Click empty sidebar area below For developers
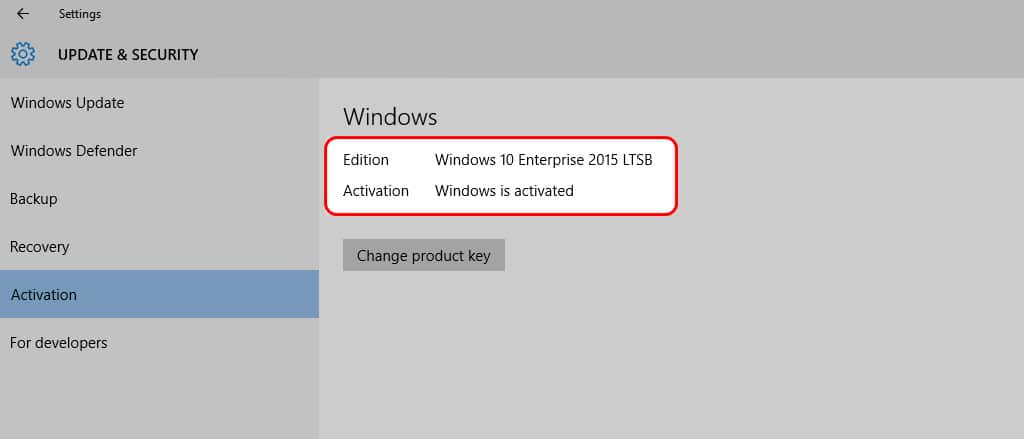1024x439 pixels. [x=159, y=402]
